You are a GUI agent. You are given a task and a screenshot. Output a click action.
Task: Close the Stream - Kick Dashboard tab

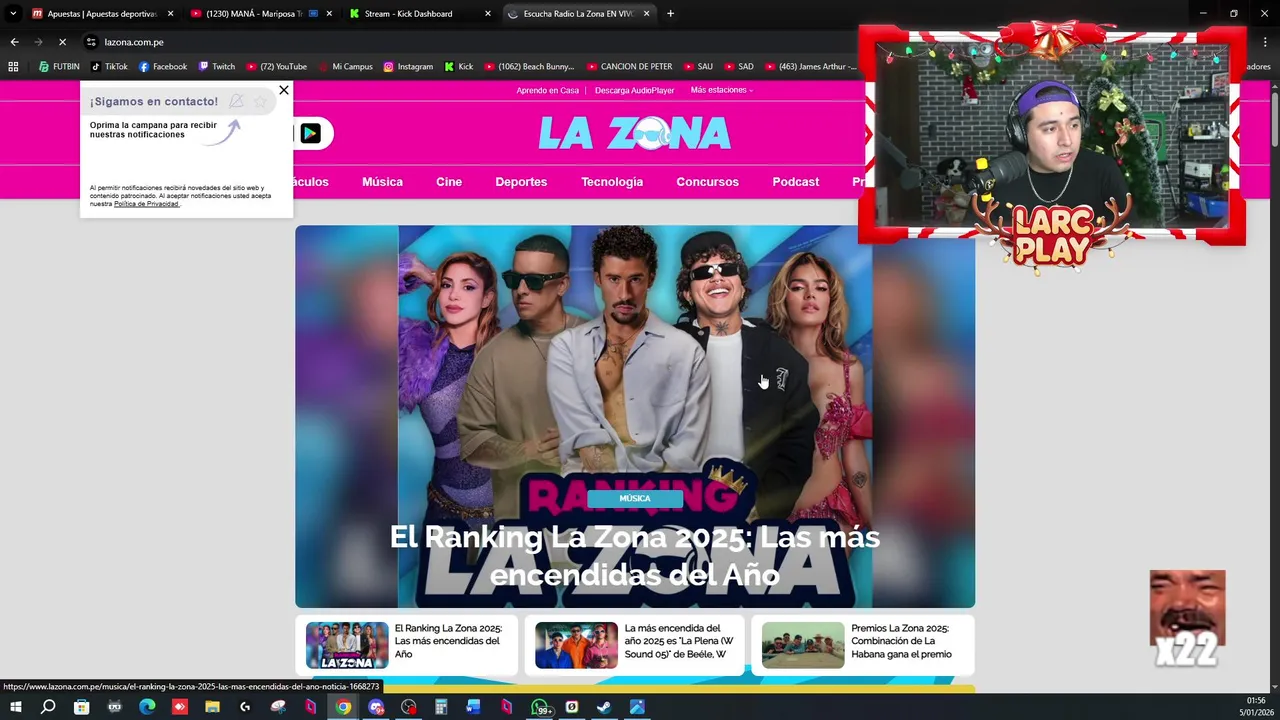point(488,14)
